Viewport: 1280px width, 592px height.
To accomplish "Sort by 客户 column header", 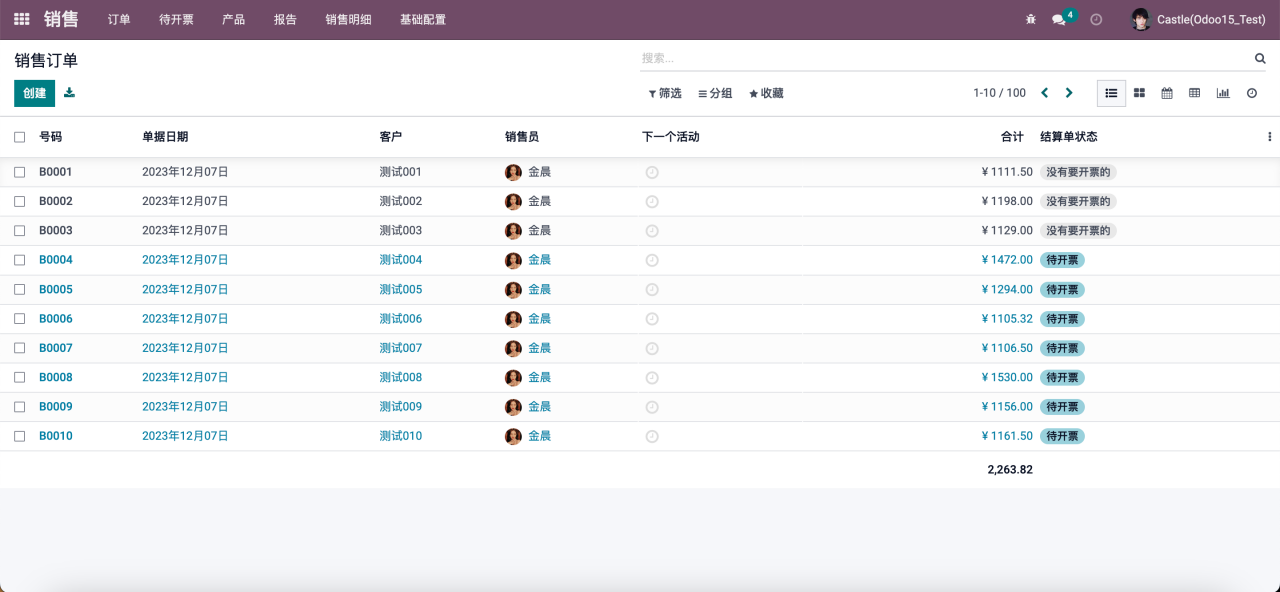I will point(391,137).
